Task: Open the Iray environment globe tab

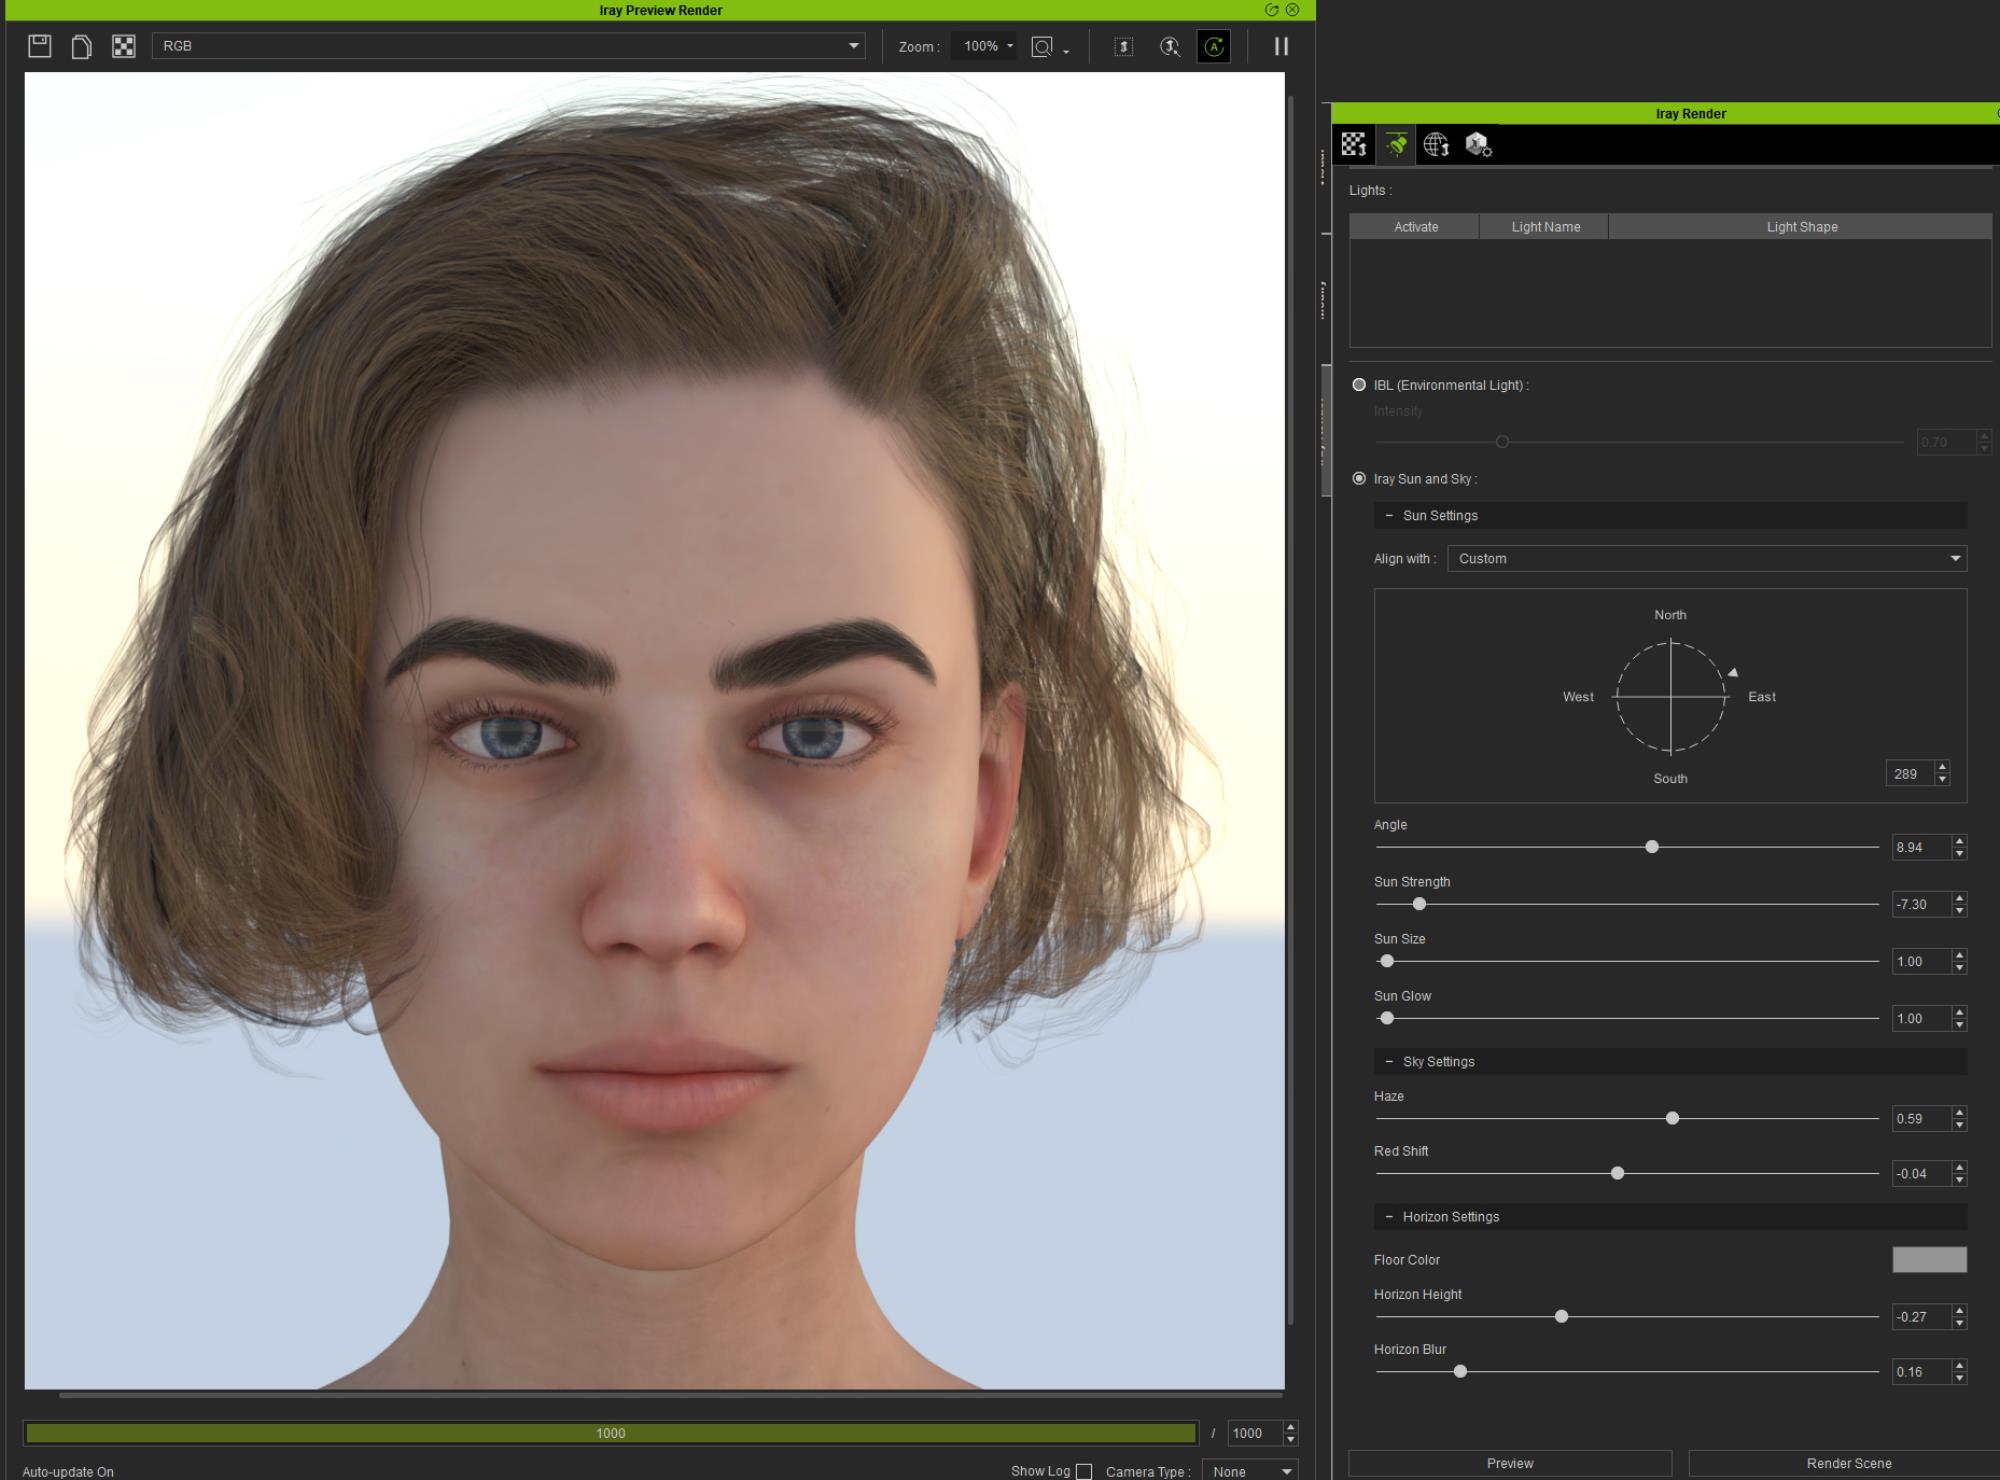Action: [1436, 144]
